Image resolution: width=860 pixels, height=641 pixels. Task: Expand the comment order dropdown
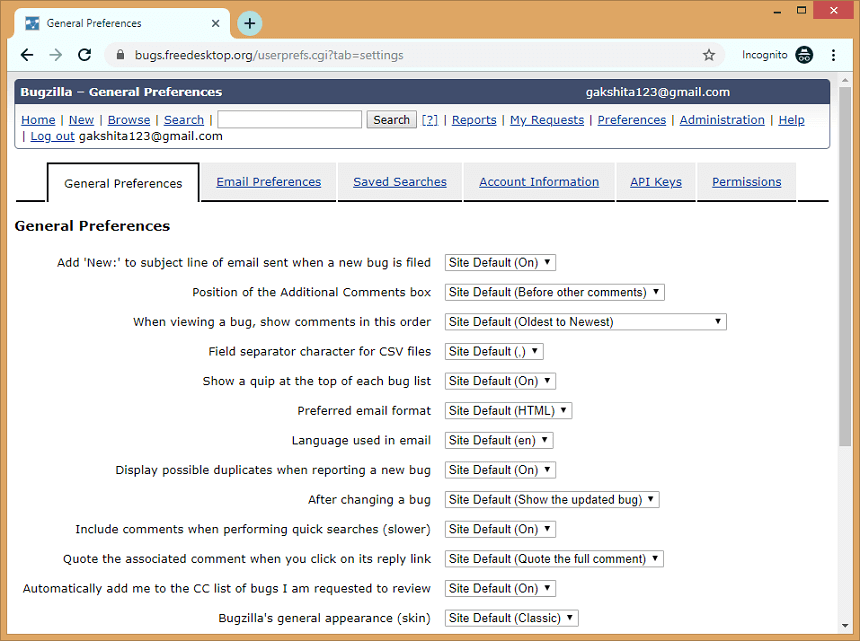point(586,322)
